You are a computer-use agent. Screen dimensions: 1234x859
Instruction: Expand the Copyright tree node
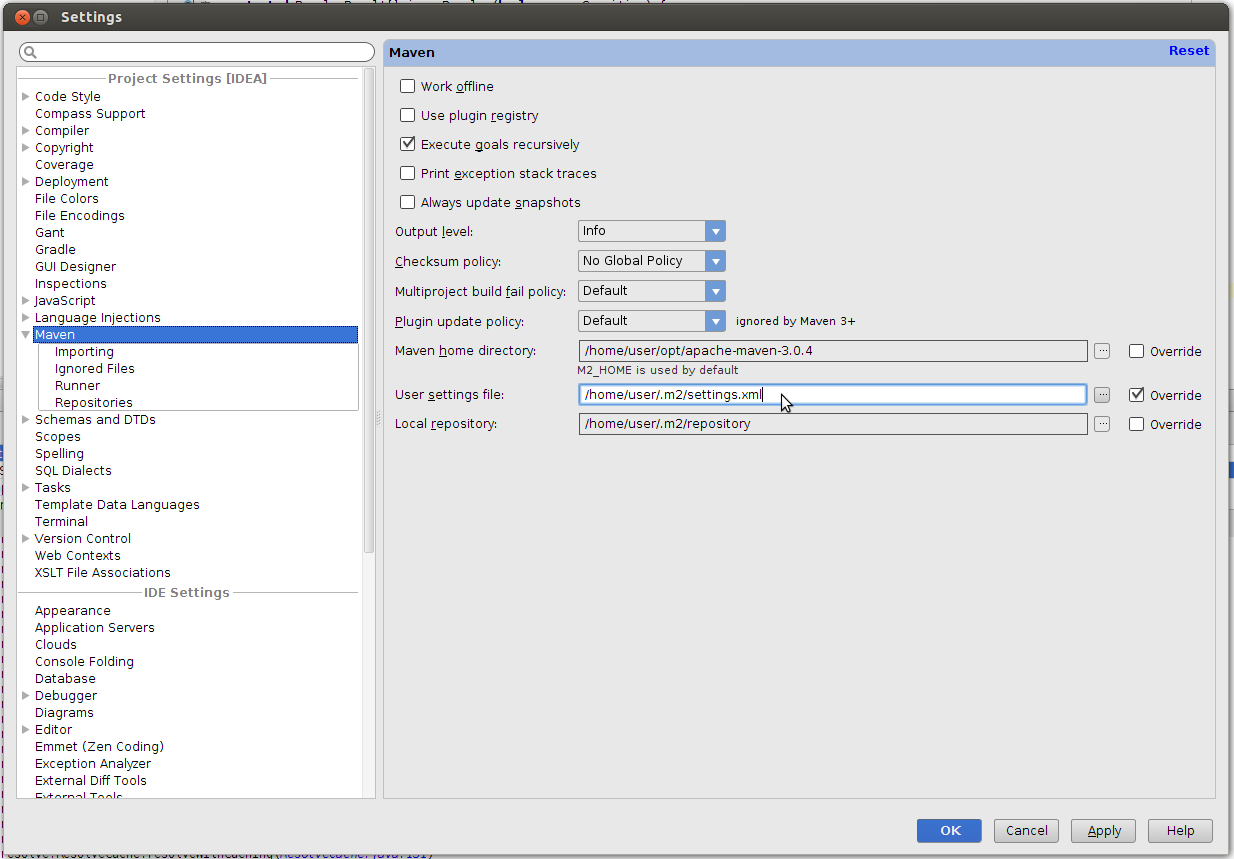pos(26,148)
